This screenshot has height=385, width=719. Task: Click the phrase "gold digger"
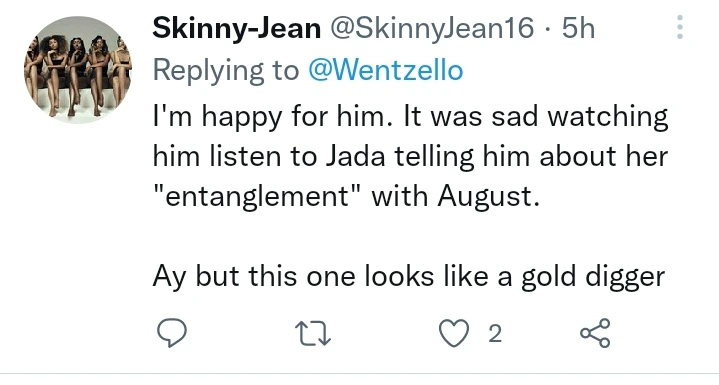pyautogui.click(x=593, y=277)
